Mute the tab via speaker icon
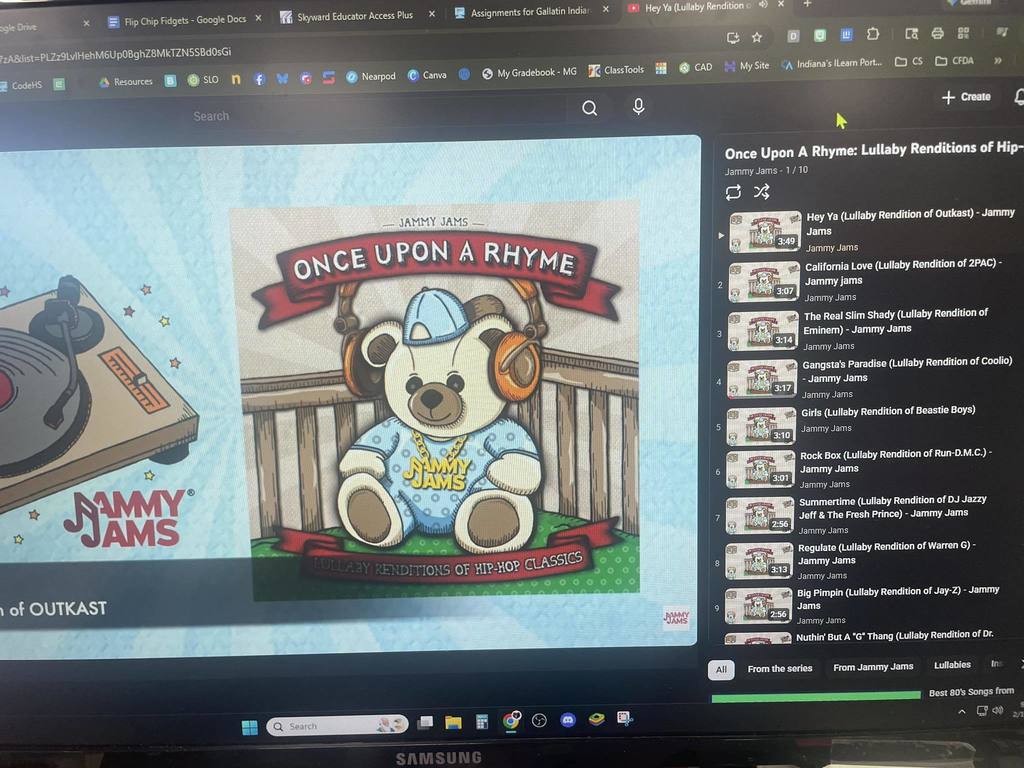Screen dimensions: 1024x768 (x=764, y=6)
